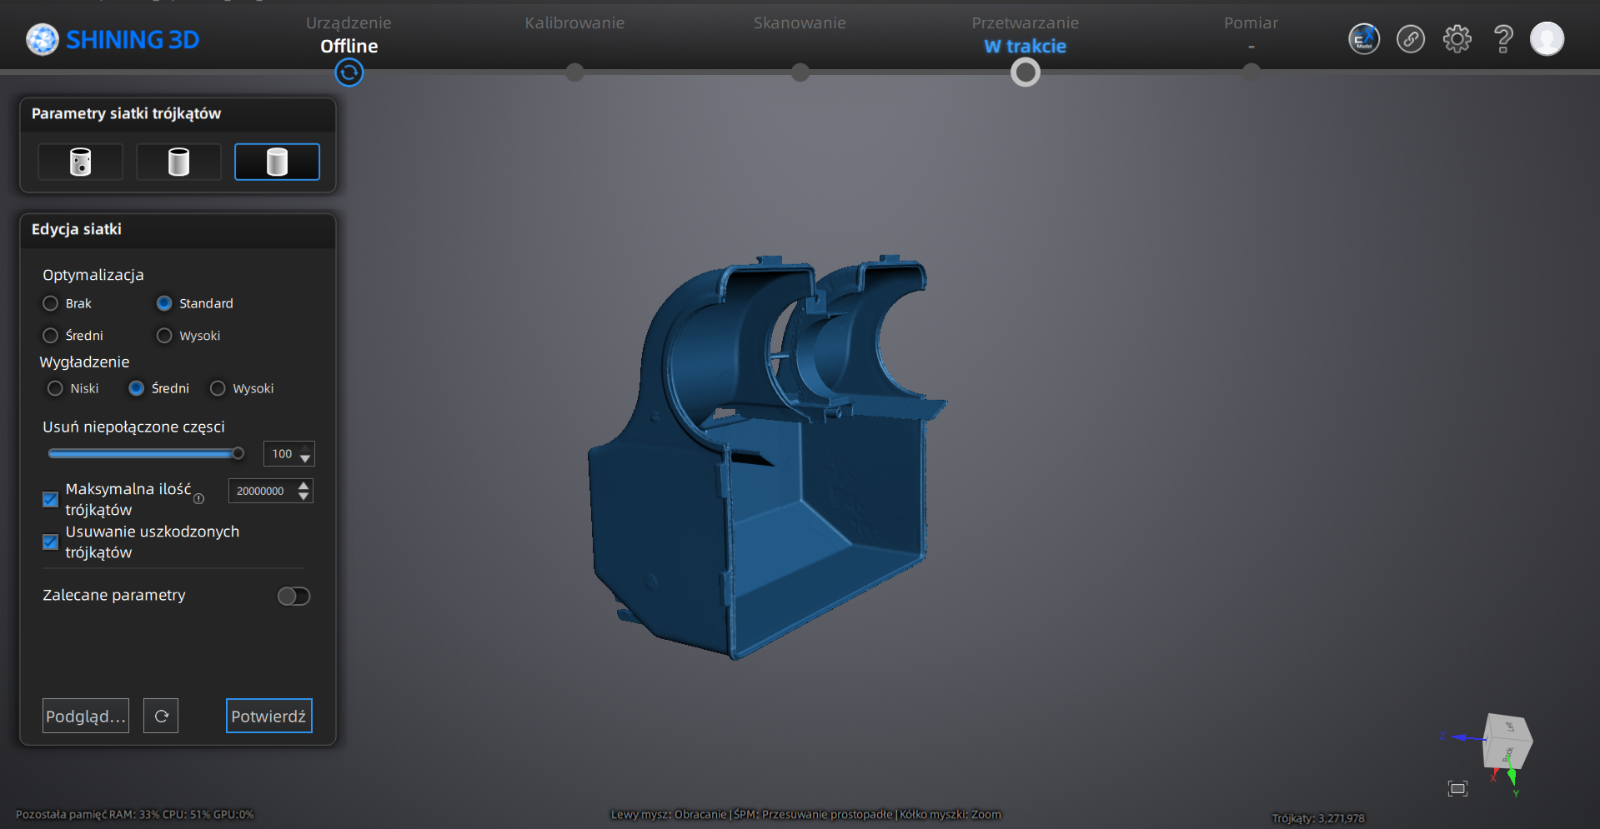This screenshot has width=1600, height=829.
Task: Click the 'Podgląd...' preview button
Action: tap(86, 716)
